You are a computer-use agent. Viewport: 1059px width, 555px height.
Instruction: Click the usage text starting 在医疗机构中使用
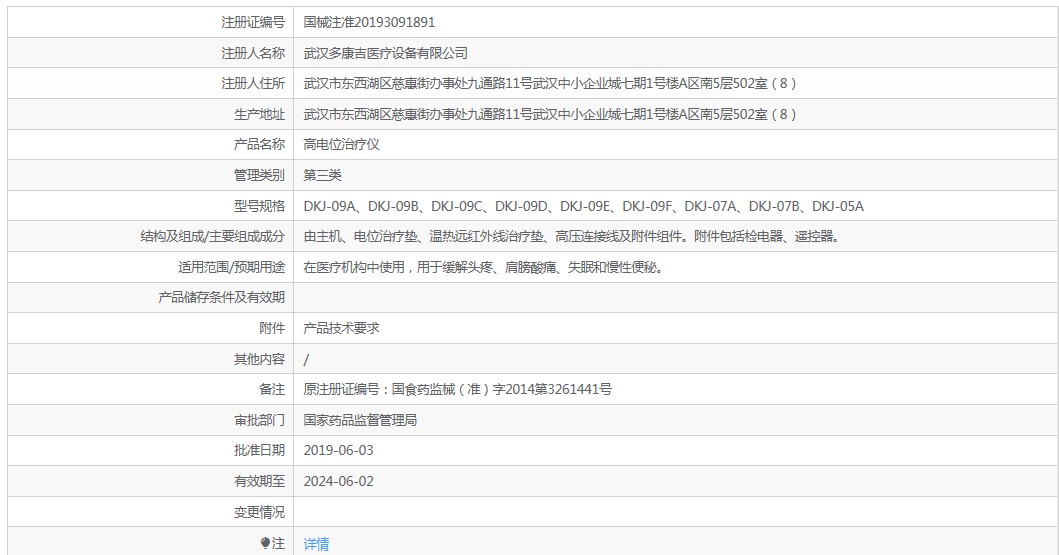[x=483, y=268]
